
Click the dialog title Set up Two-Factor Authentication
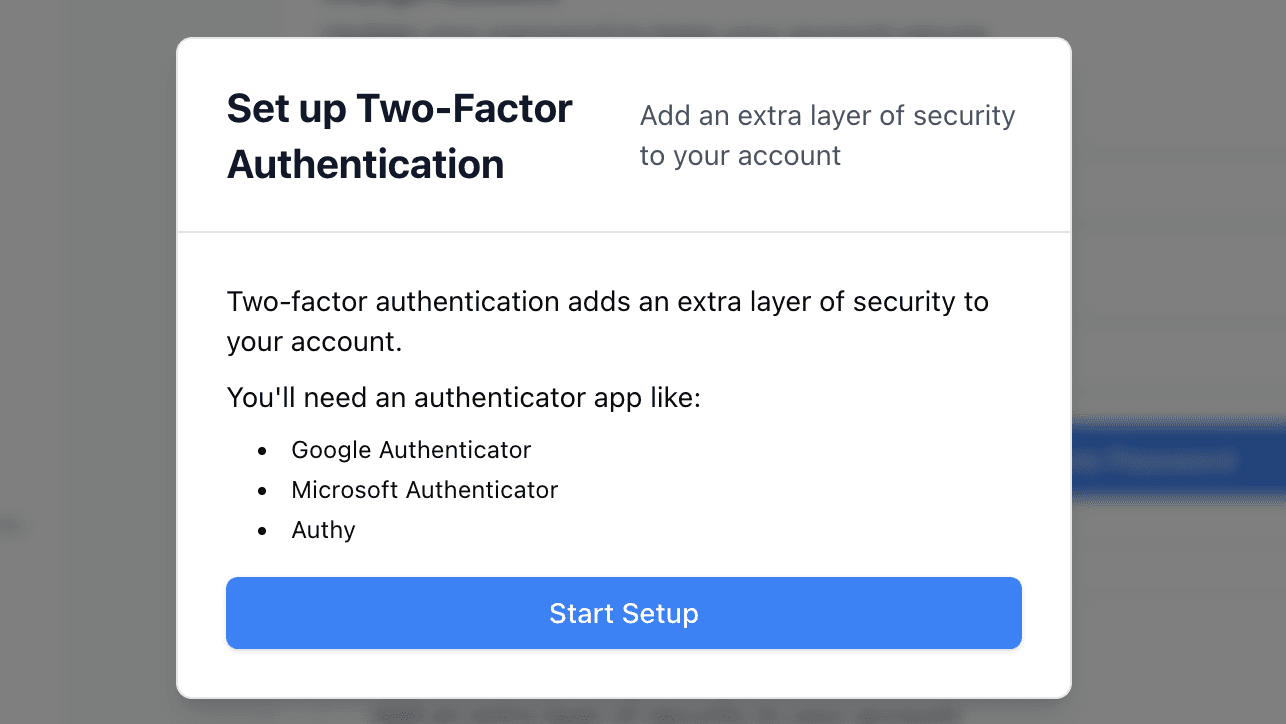point(399,135)
